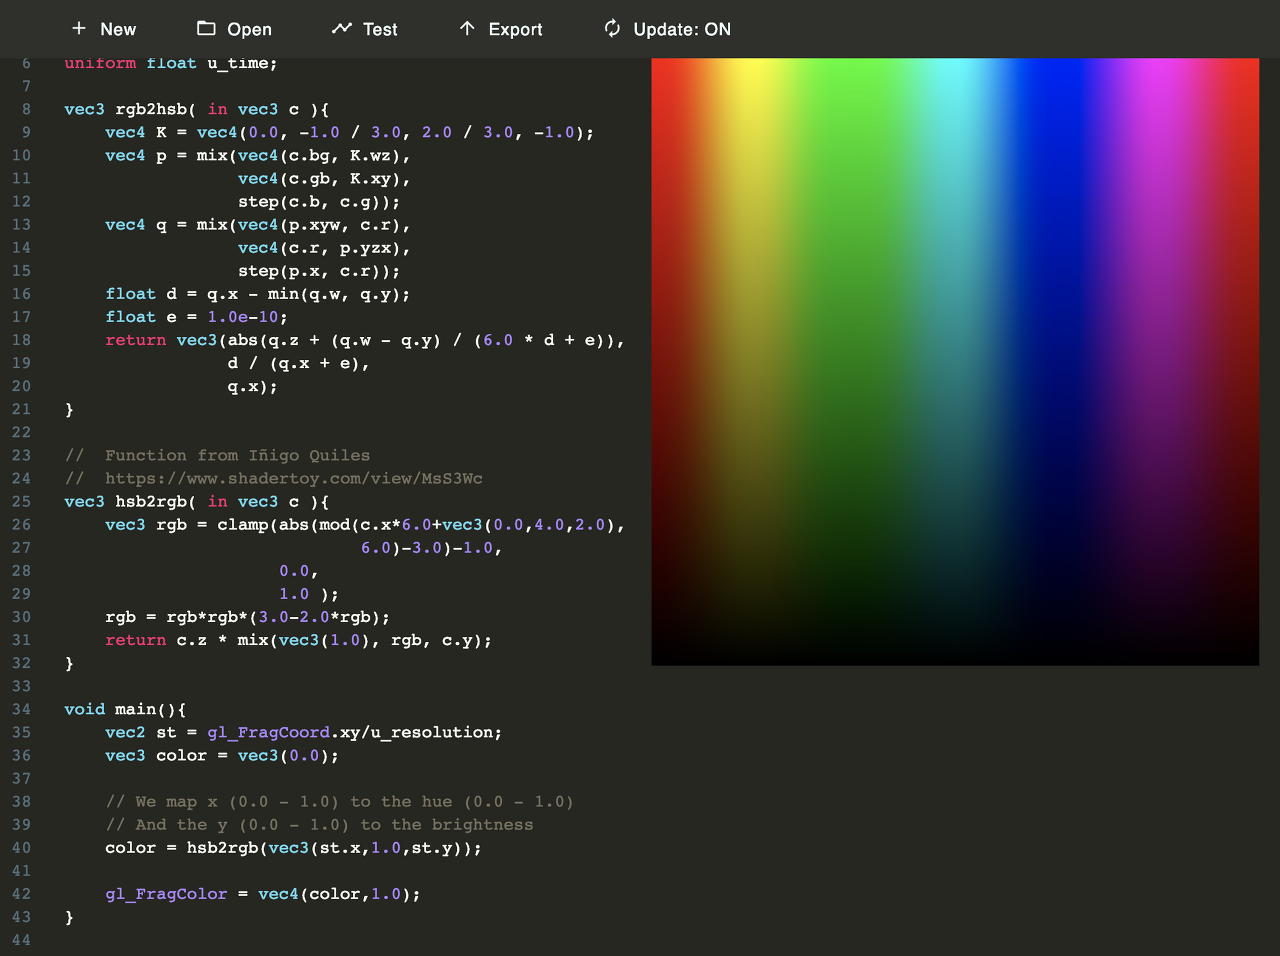Screen dimensions: 1280x956
Task: Click the folder icon beside Open
Action: click(206, 29)
